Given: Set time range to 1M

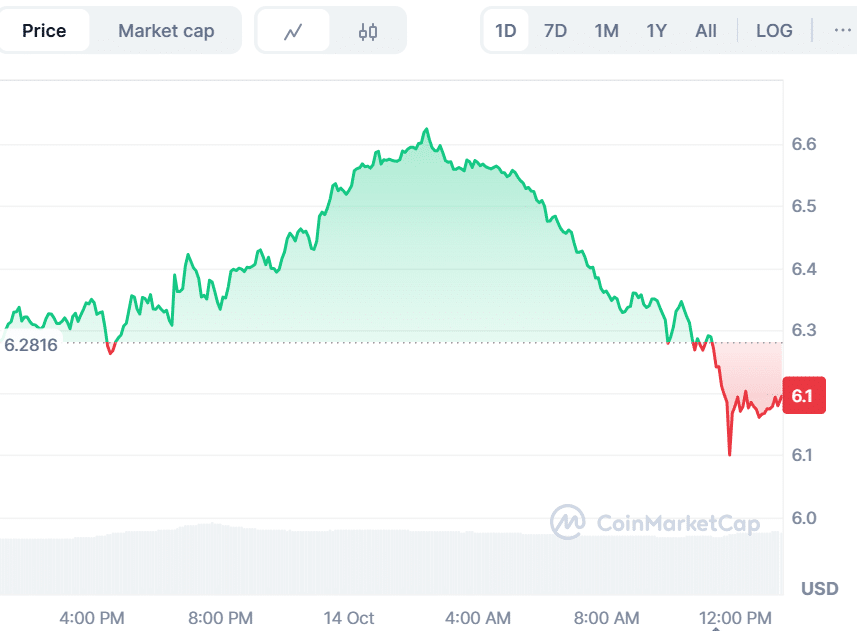Looking at the screenshot, I should point(606,31).
